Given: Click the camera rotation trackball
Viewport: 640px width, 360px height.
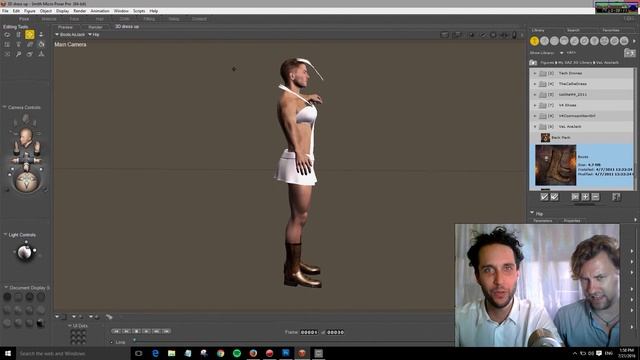Looking at the screenshot, I should tap(27, 181).
